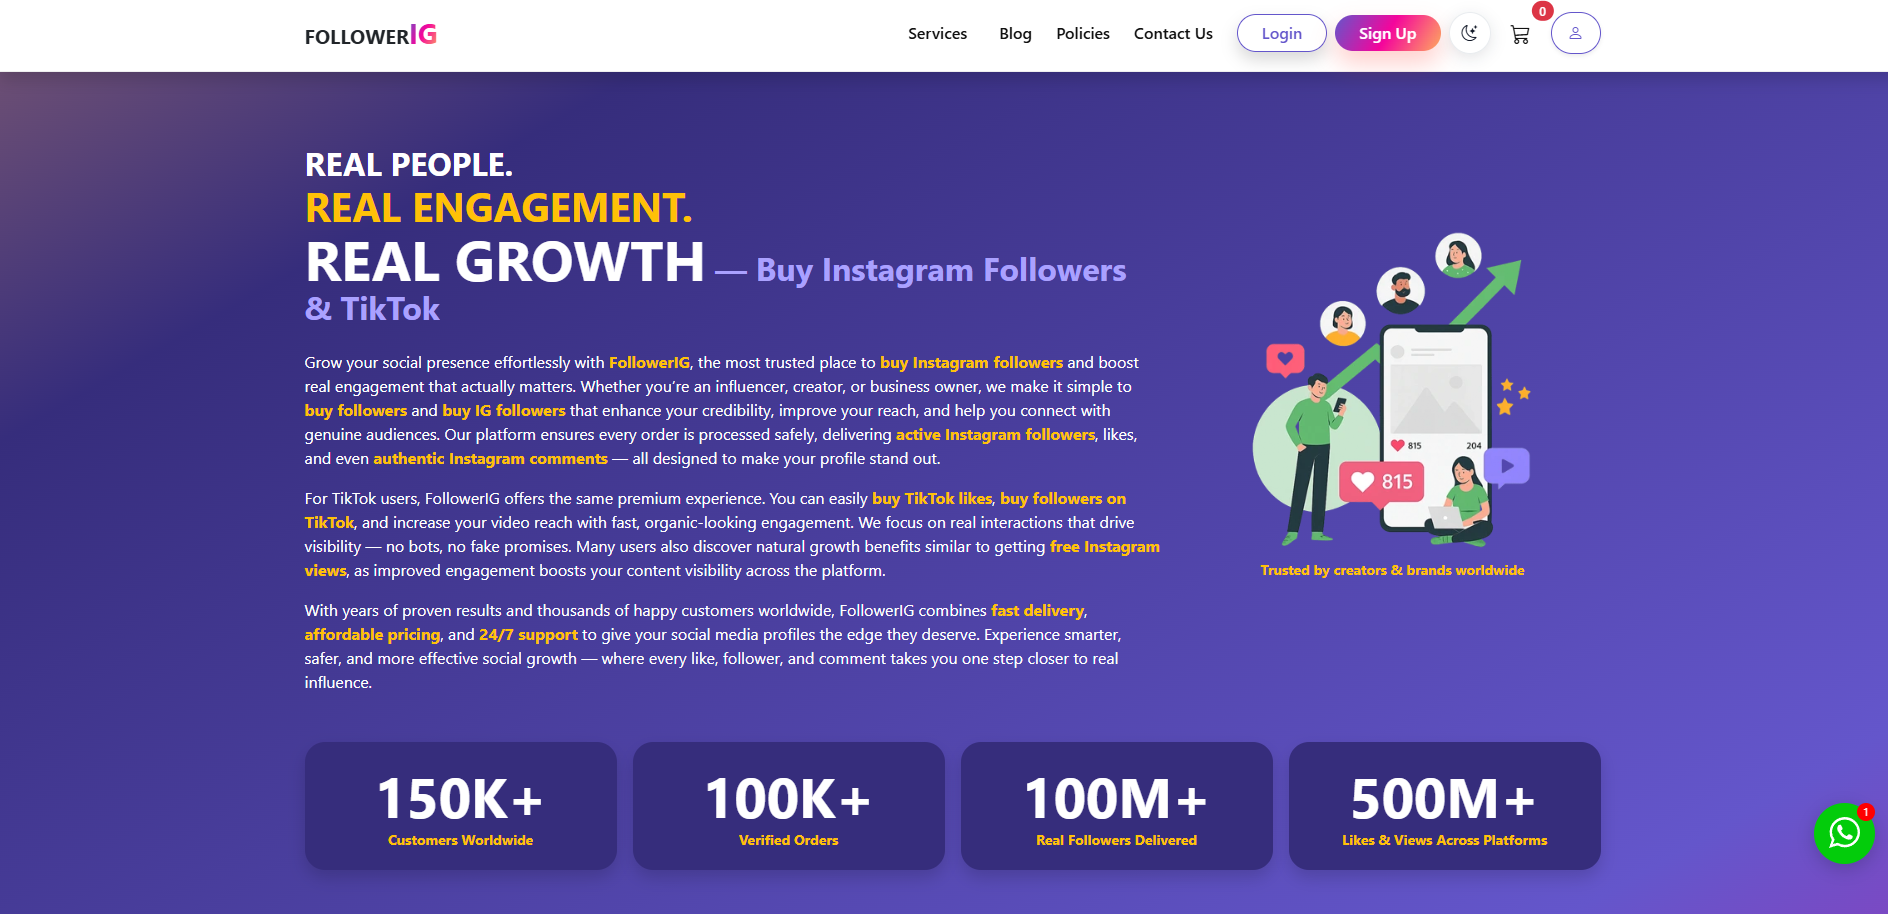Follow the 'buy Instagram followers' link
This screenshot has height=914, width=1888.
[971, 362]
